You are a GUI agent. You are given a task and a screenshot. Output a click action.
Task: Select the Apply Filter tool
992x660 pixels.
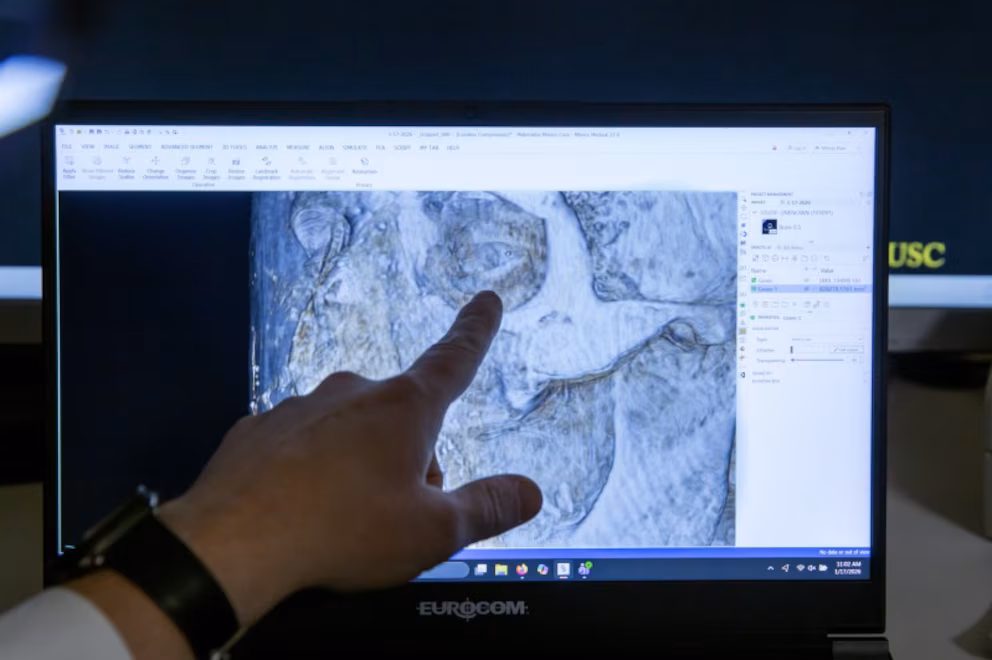(70, 168)
